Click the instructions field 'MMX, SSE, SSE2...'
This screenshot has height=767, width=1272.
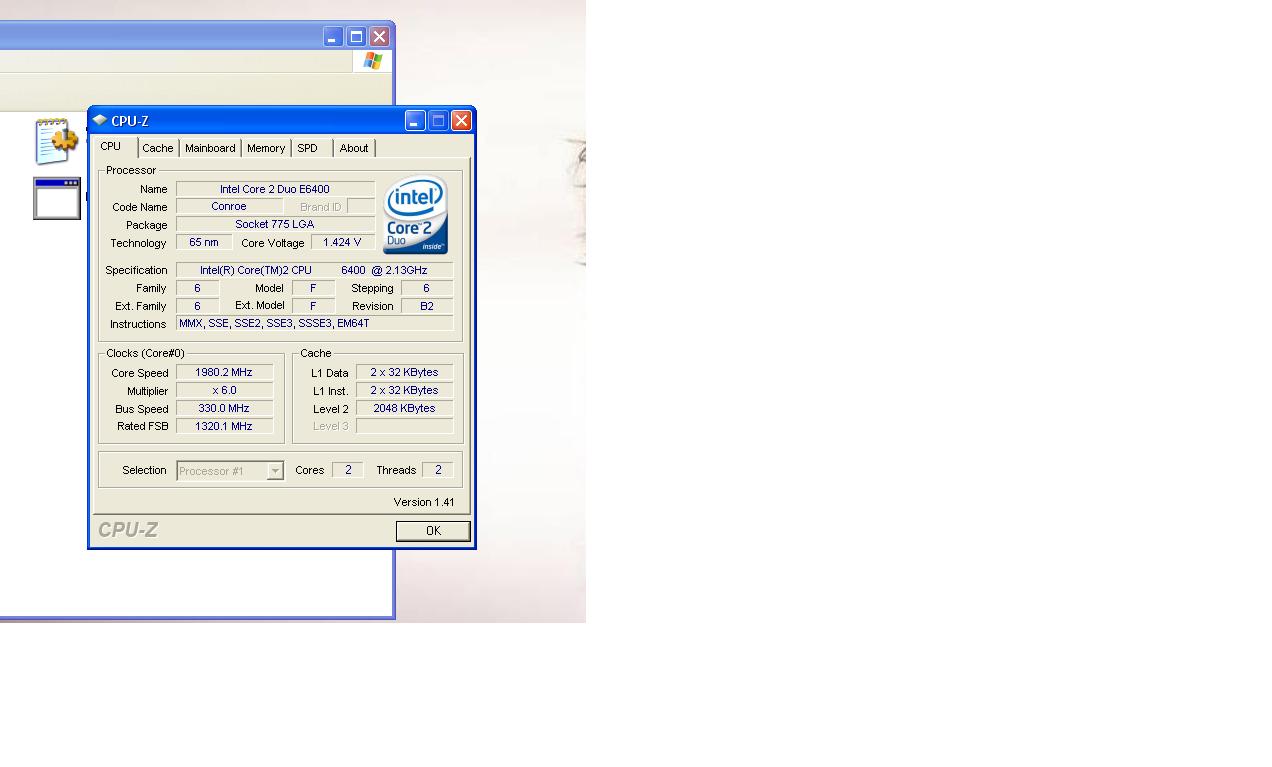click(x=314, y=323)
